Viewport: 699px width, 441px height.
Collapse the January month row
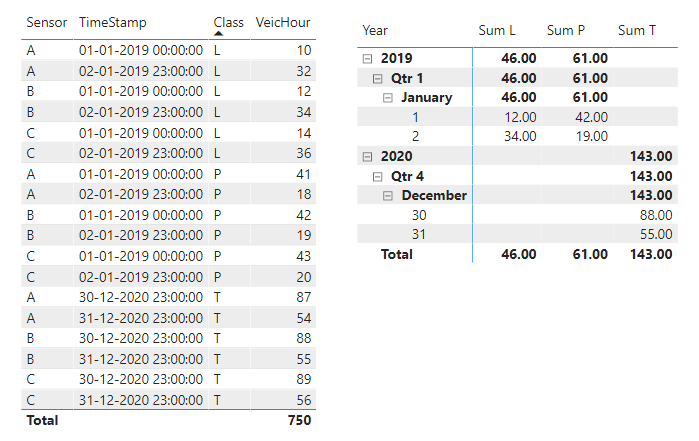click(388, 98)
